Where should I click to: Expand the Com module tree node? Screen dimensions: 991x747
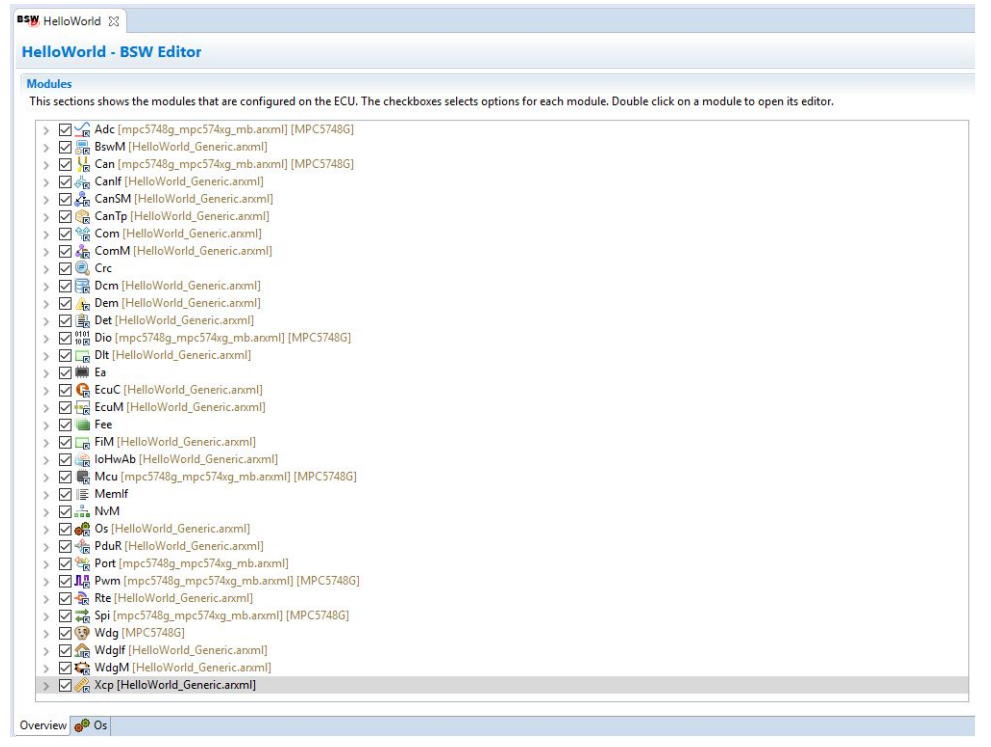[46, 234]
